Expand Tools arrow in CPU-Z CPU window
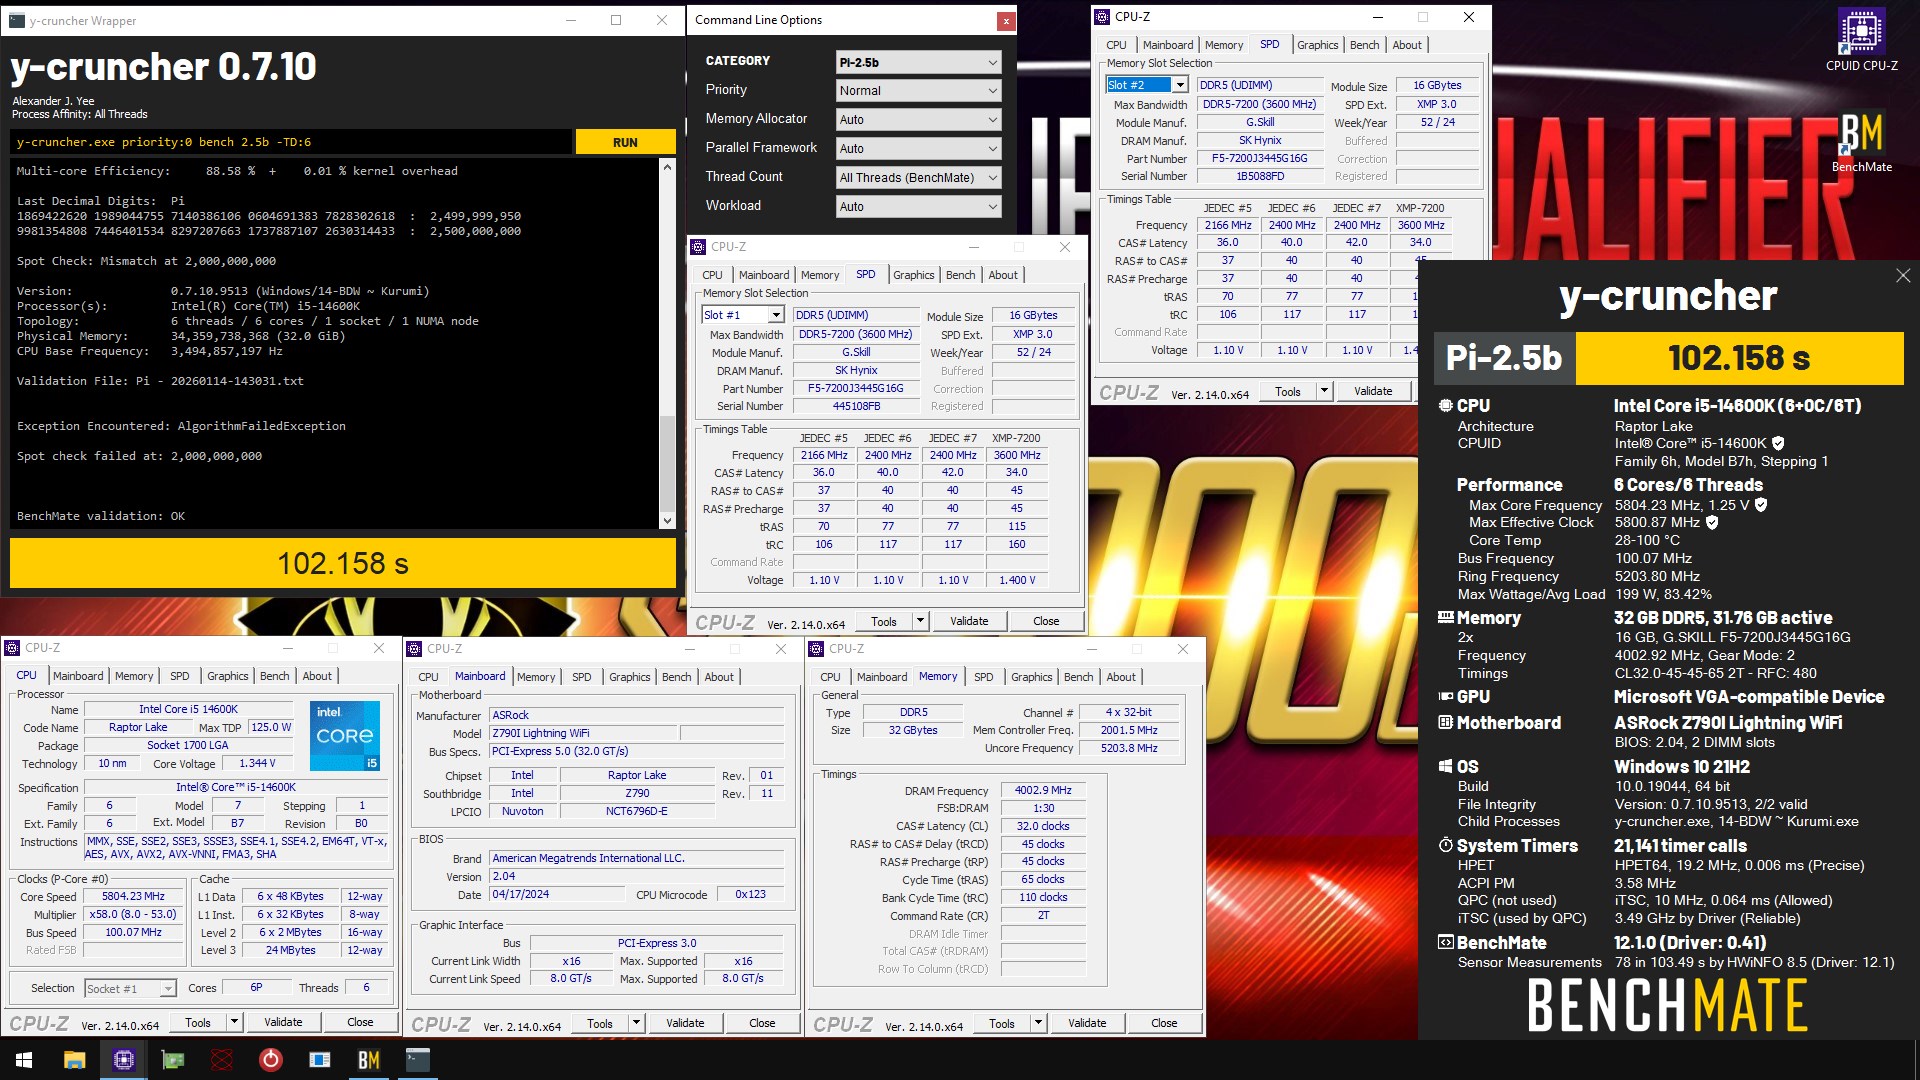 click(x=234, y=1022)
